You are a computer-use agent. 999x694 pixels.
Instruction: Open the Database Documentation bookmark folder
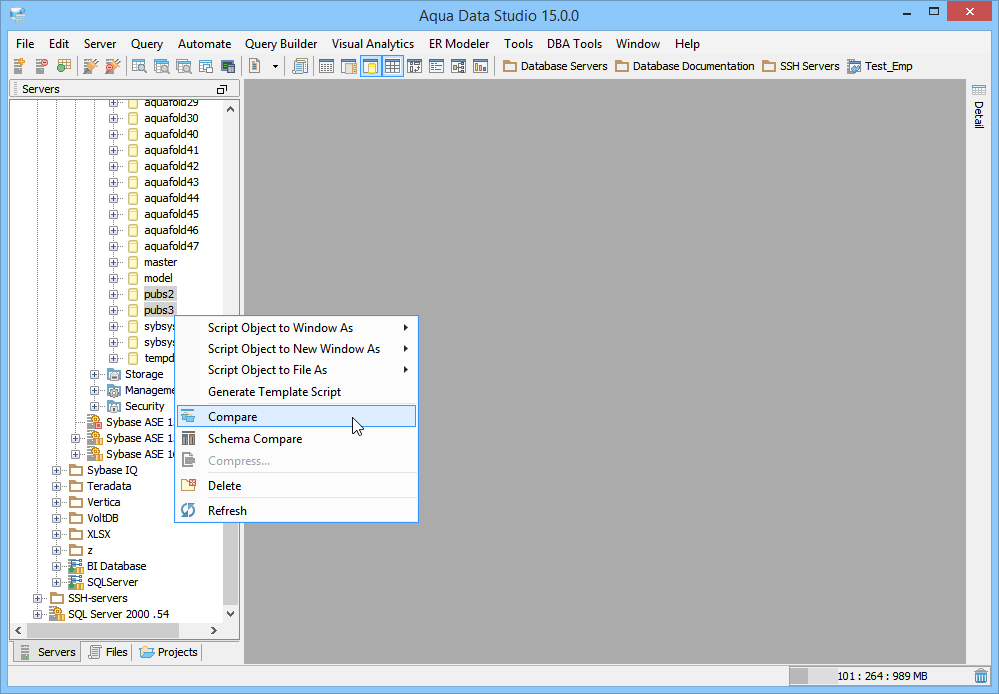685,66
